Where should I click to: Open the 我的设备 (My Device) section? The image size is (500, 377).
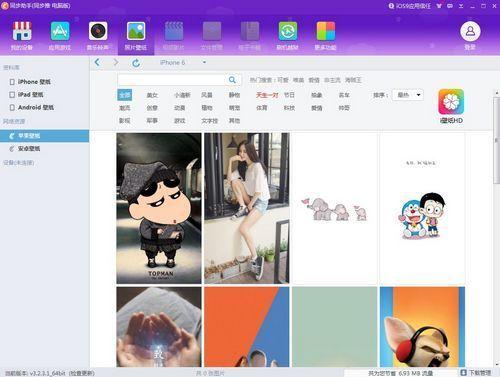tap(22, 36)
